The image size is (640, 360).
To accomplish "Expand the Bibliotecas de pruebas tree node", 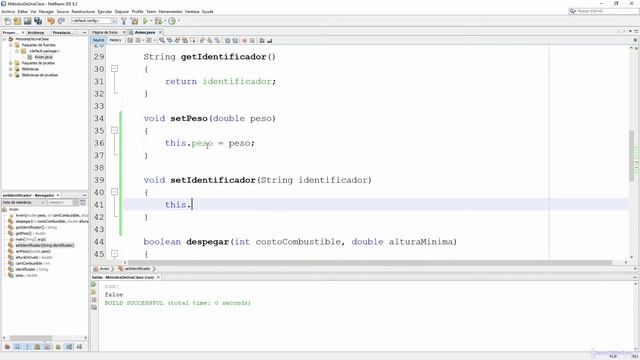I will click(x=11, y=75).
